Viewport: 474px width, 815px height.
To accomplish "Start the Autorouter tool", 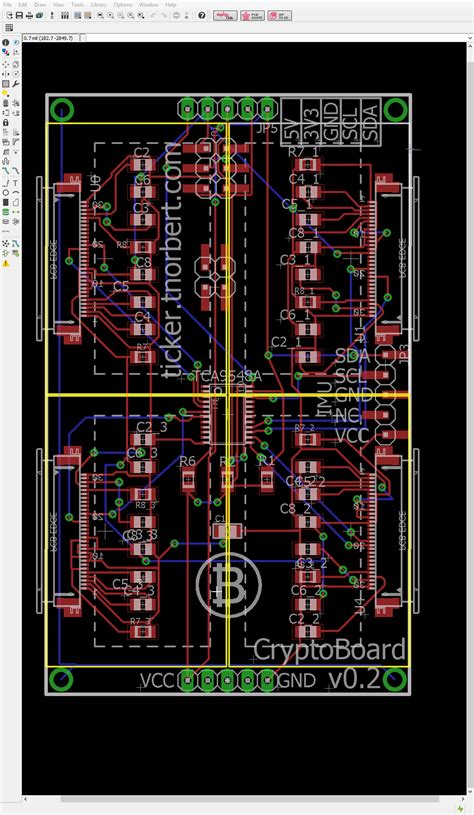I will (x=16, y=243).
